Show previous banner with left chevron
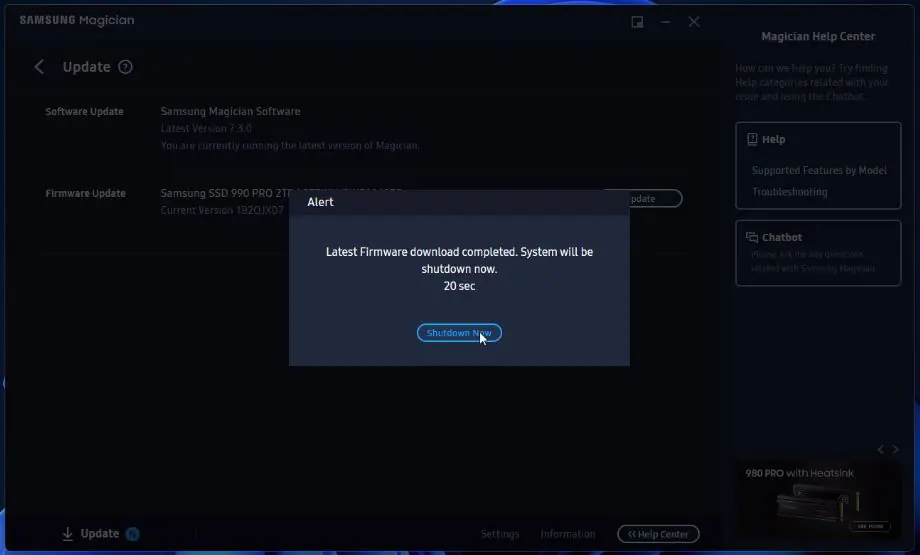The height and width of the screenshot is (555, 920). pos(880,449)
